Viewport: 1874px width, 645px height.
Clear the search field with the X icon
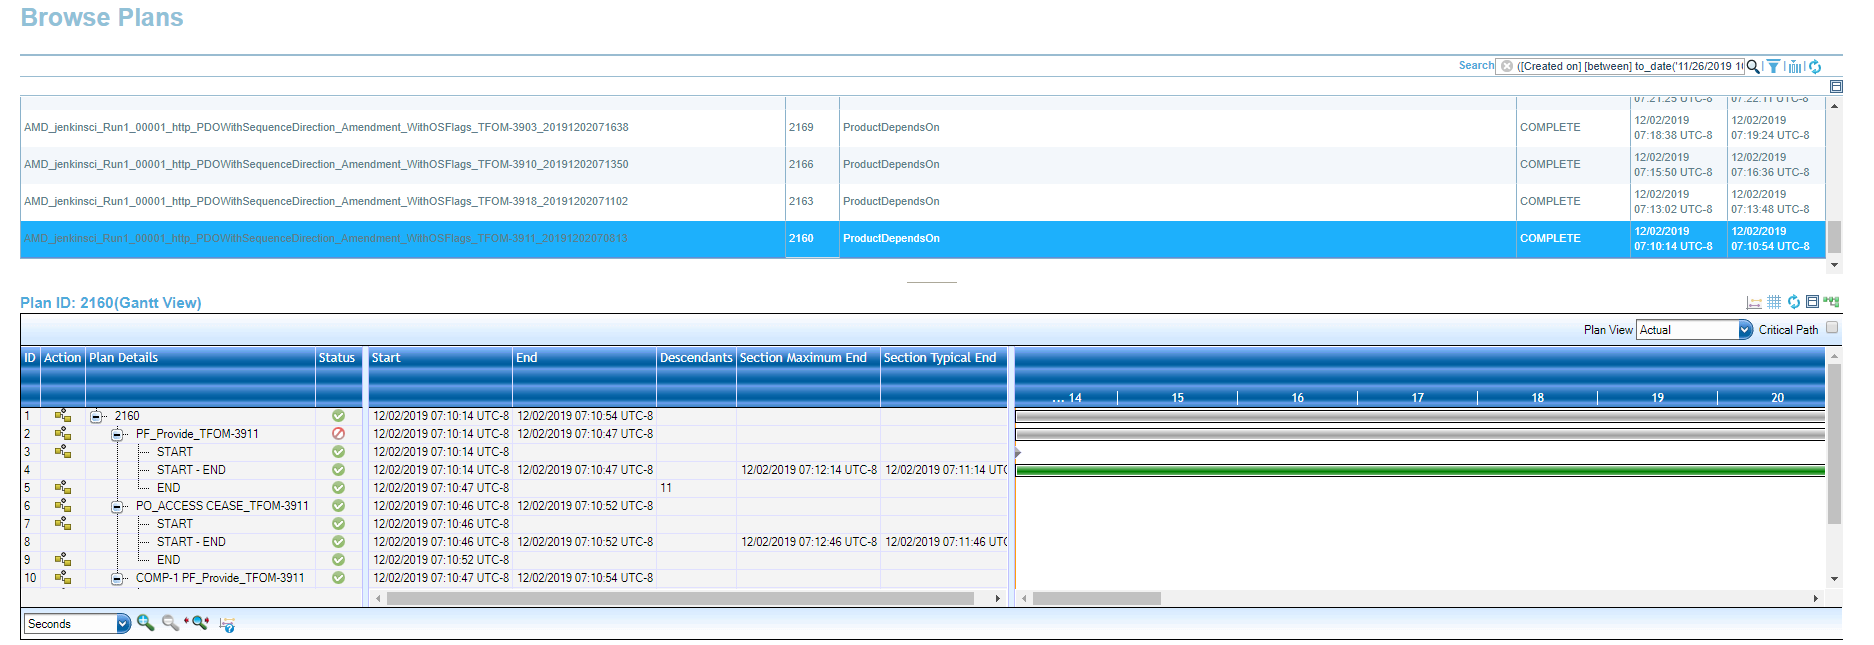tap(1507, 66)
